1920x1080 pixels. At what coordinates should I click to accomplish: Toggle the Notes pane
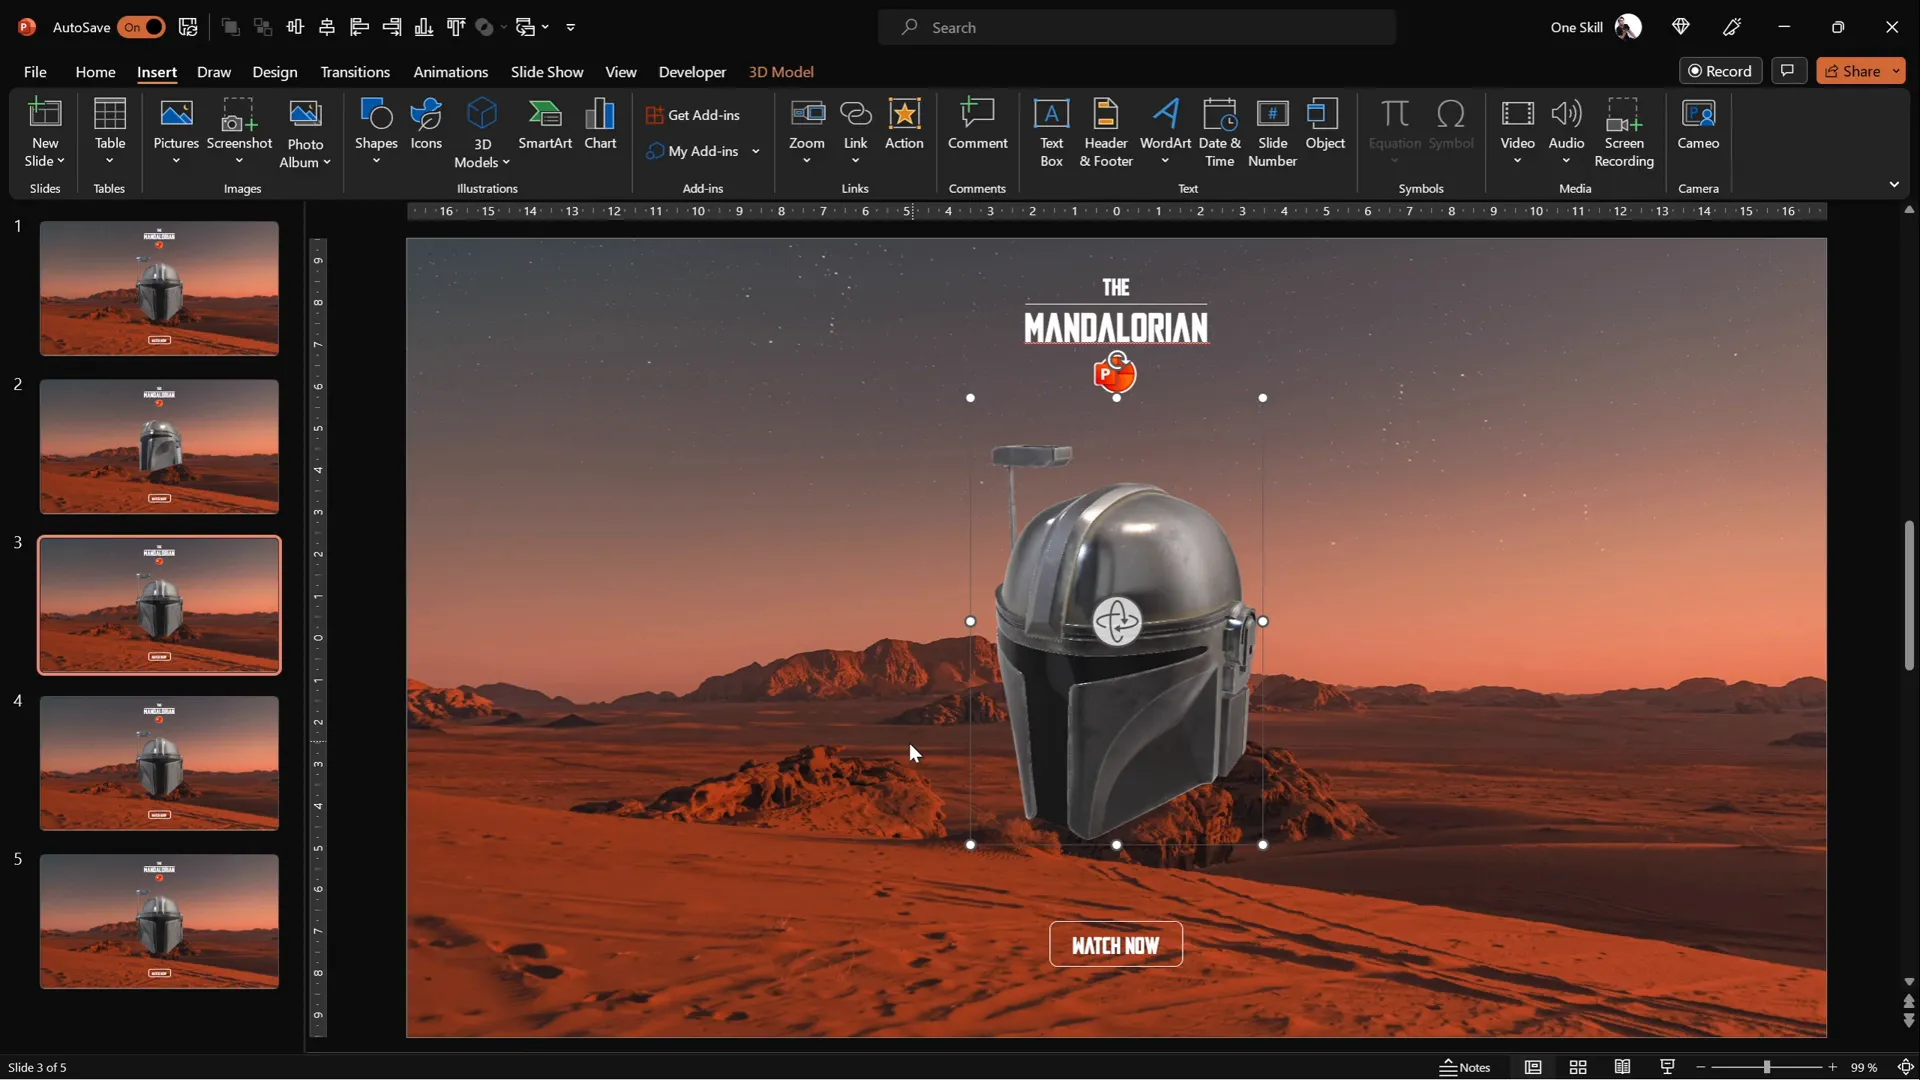click(1465, 1067)
